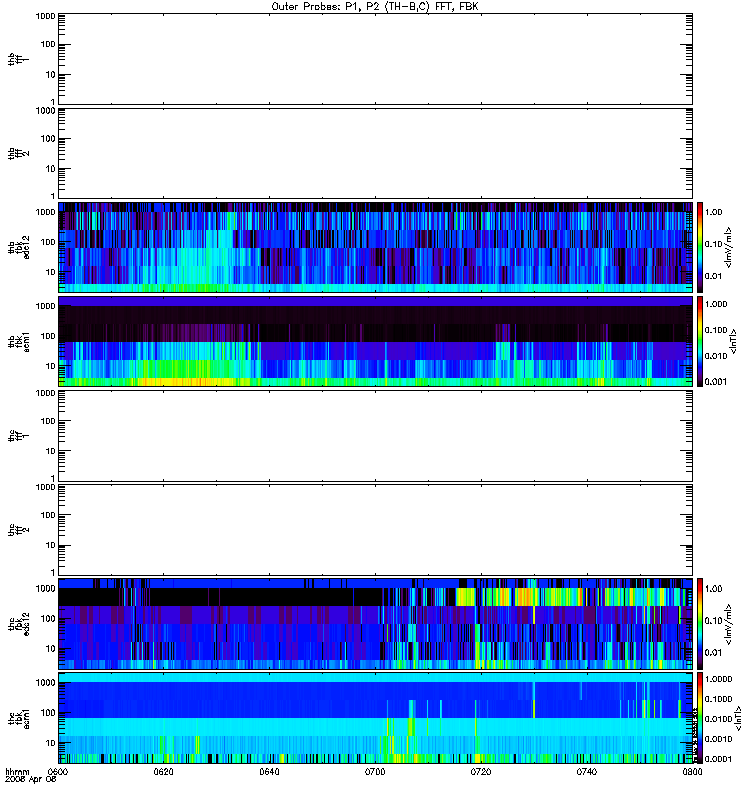Click the 'thb fbk scm1' y-axis label
Image resolution: width=750 pixels, height=800 pixels.
click(x=18, y=341)
